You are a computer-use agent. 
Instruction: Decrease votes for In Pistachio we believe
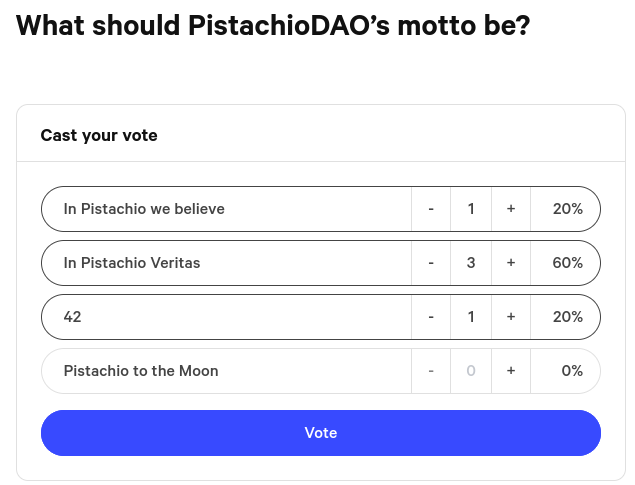point(431,209)
